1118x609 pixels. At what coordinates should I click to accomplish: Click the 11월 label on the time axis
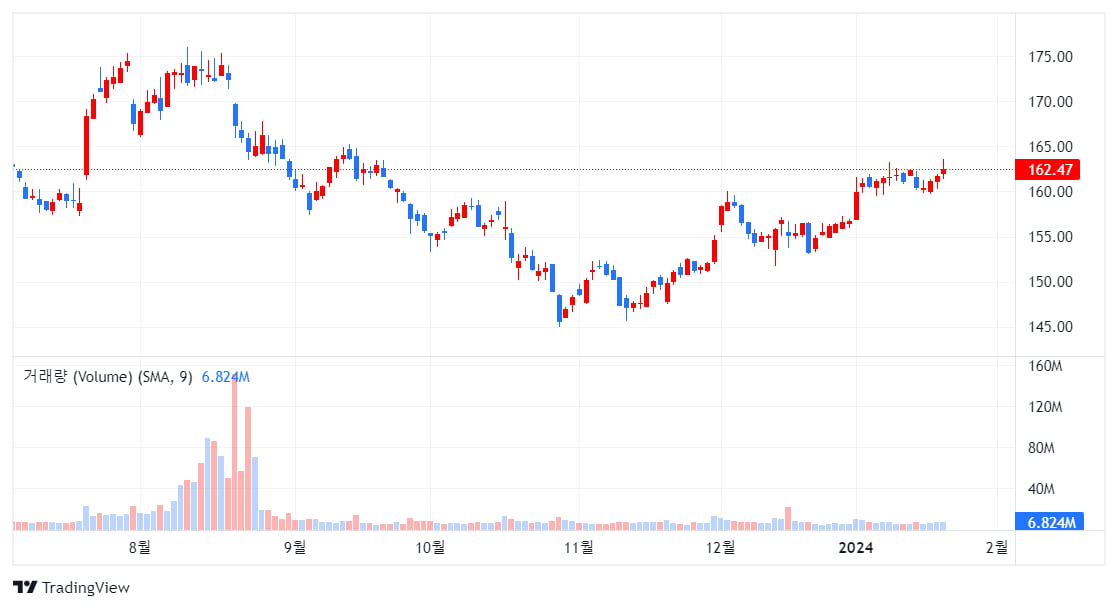pyautogui.click(x=578, y=547)
